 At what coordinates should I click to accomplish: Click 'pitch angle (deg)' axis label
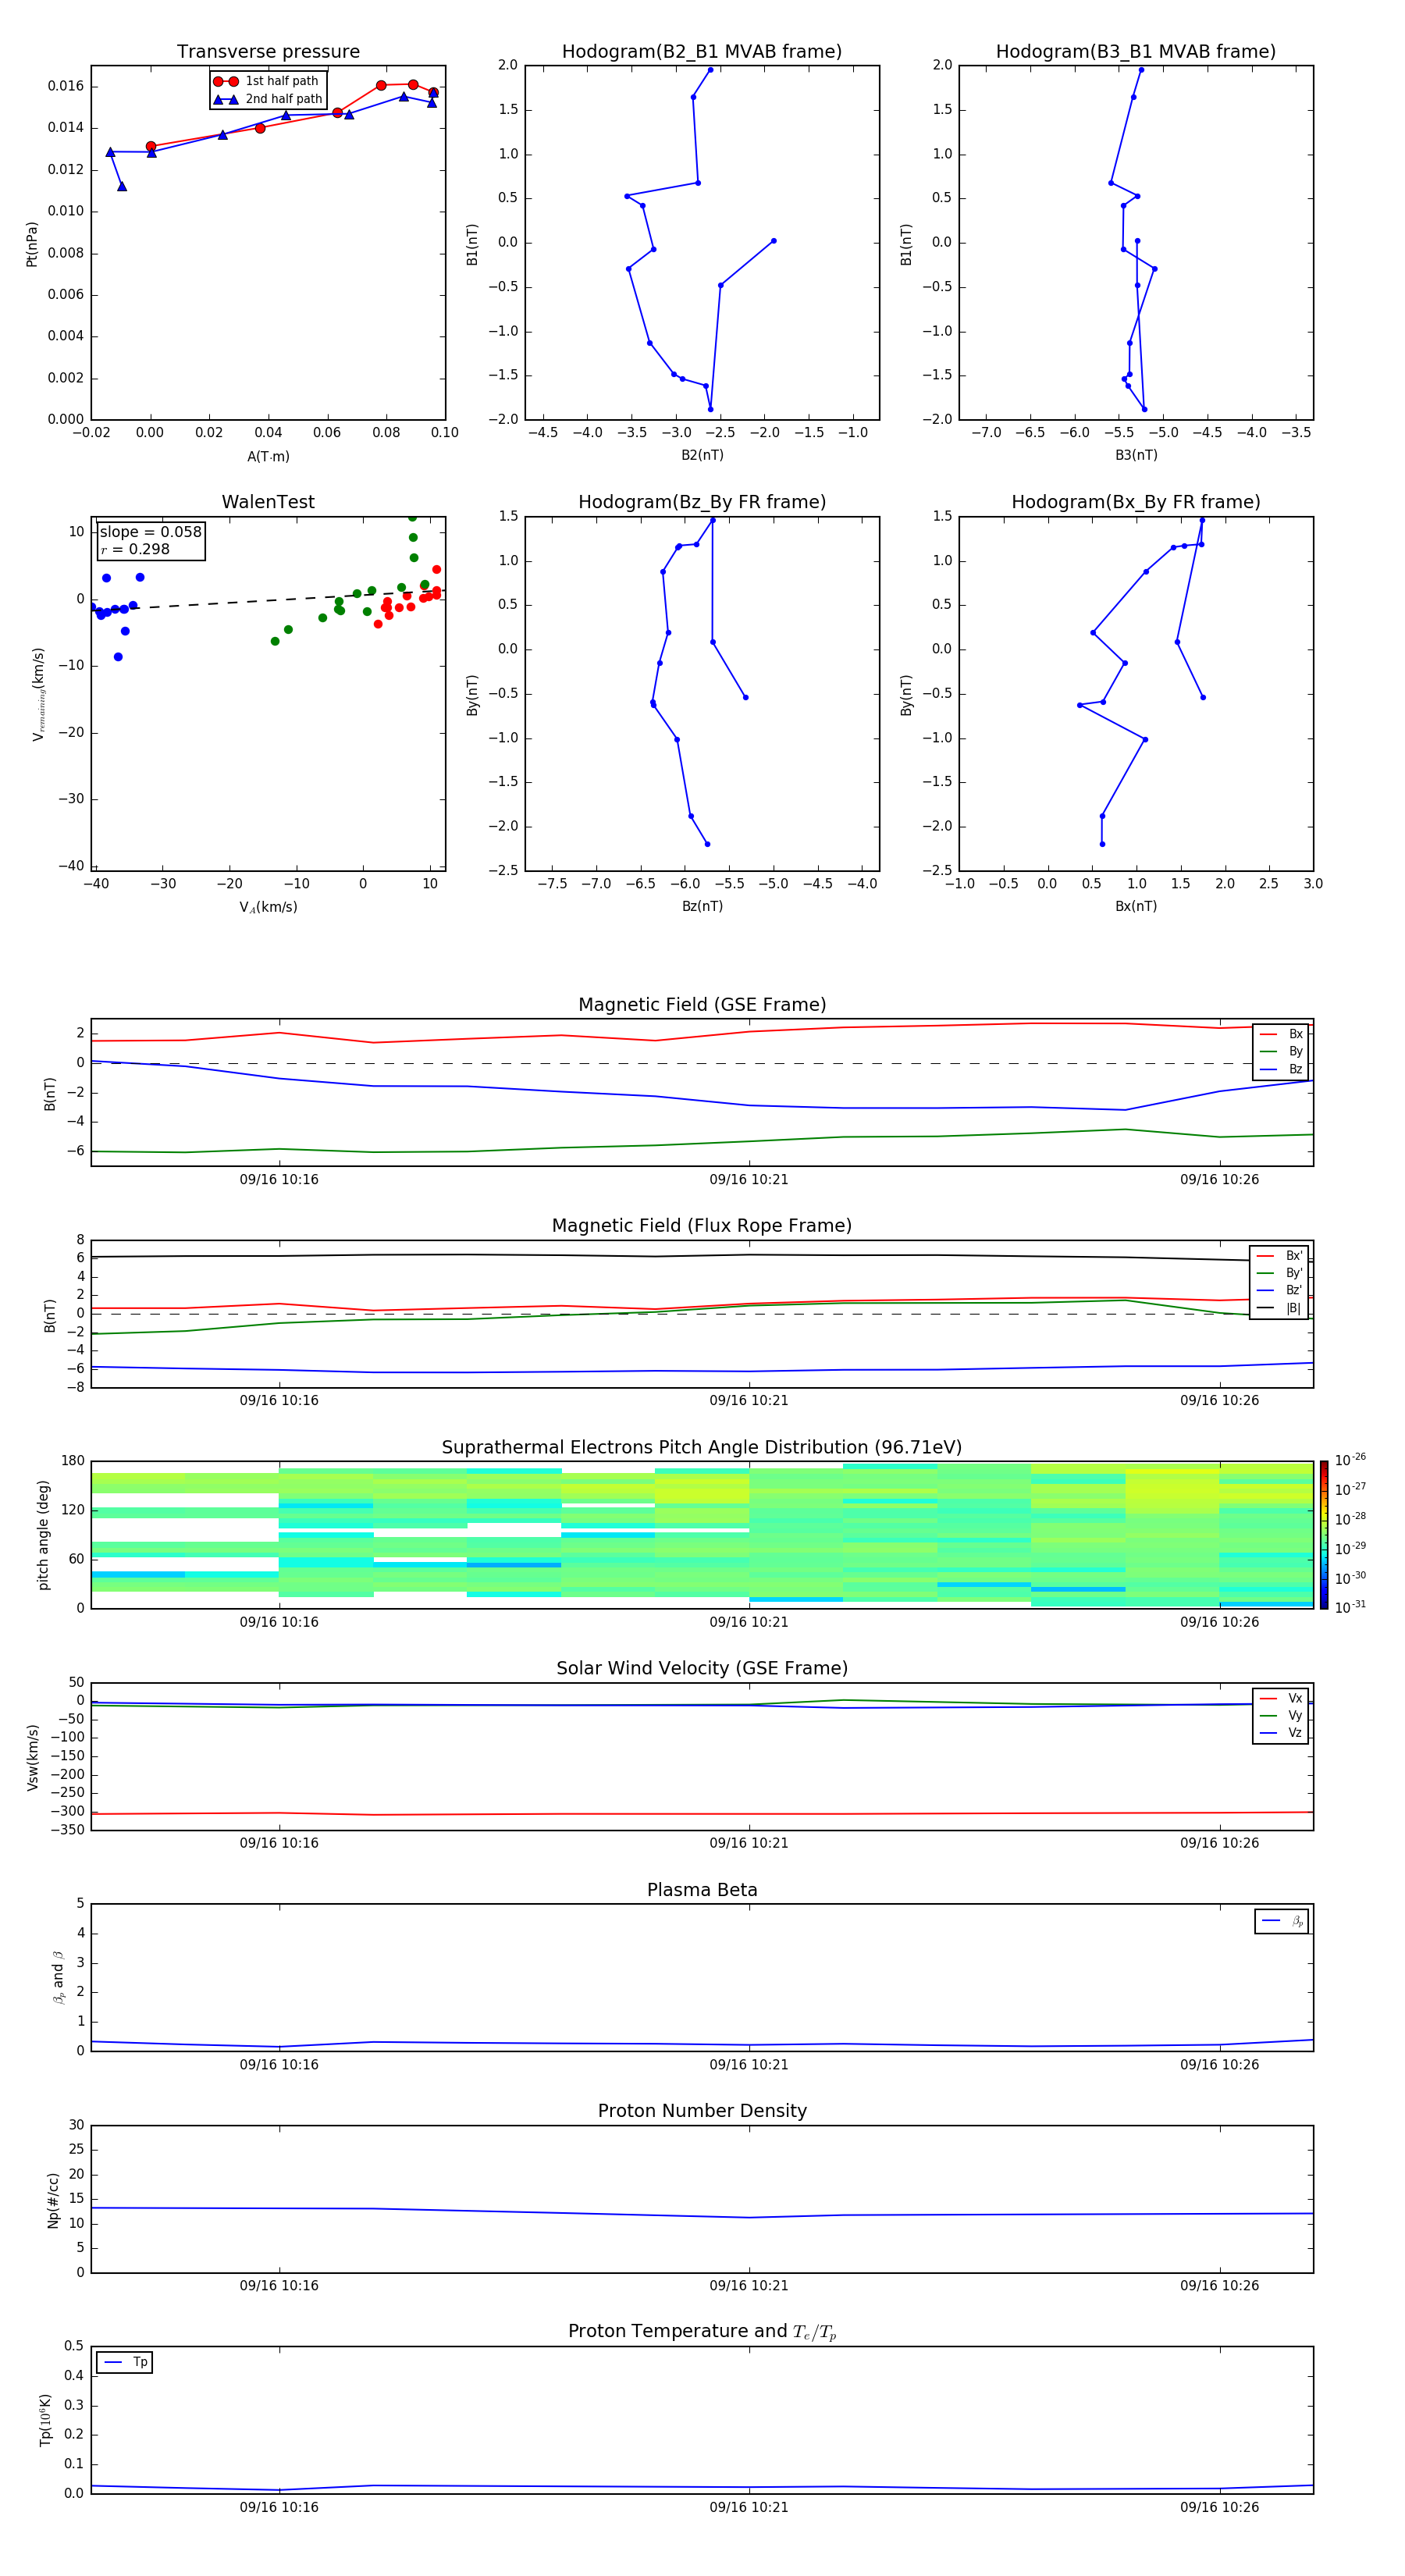pos(43,1535)
